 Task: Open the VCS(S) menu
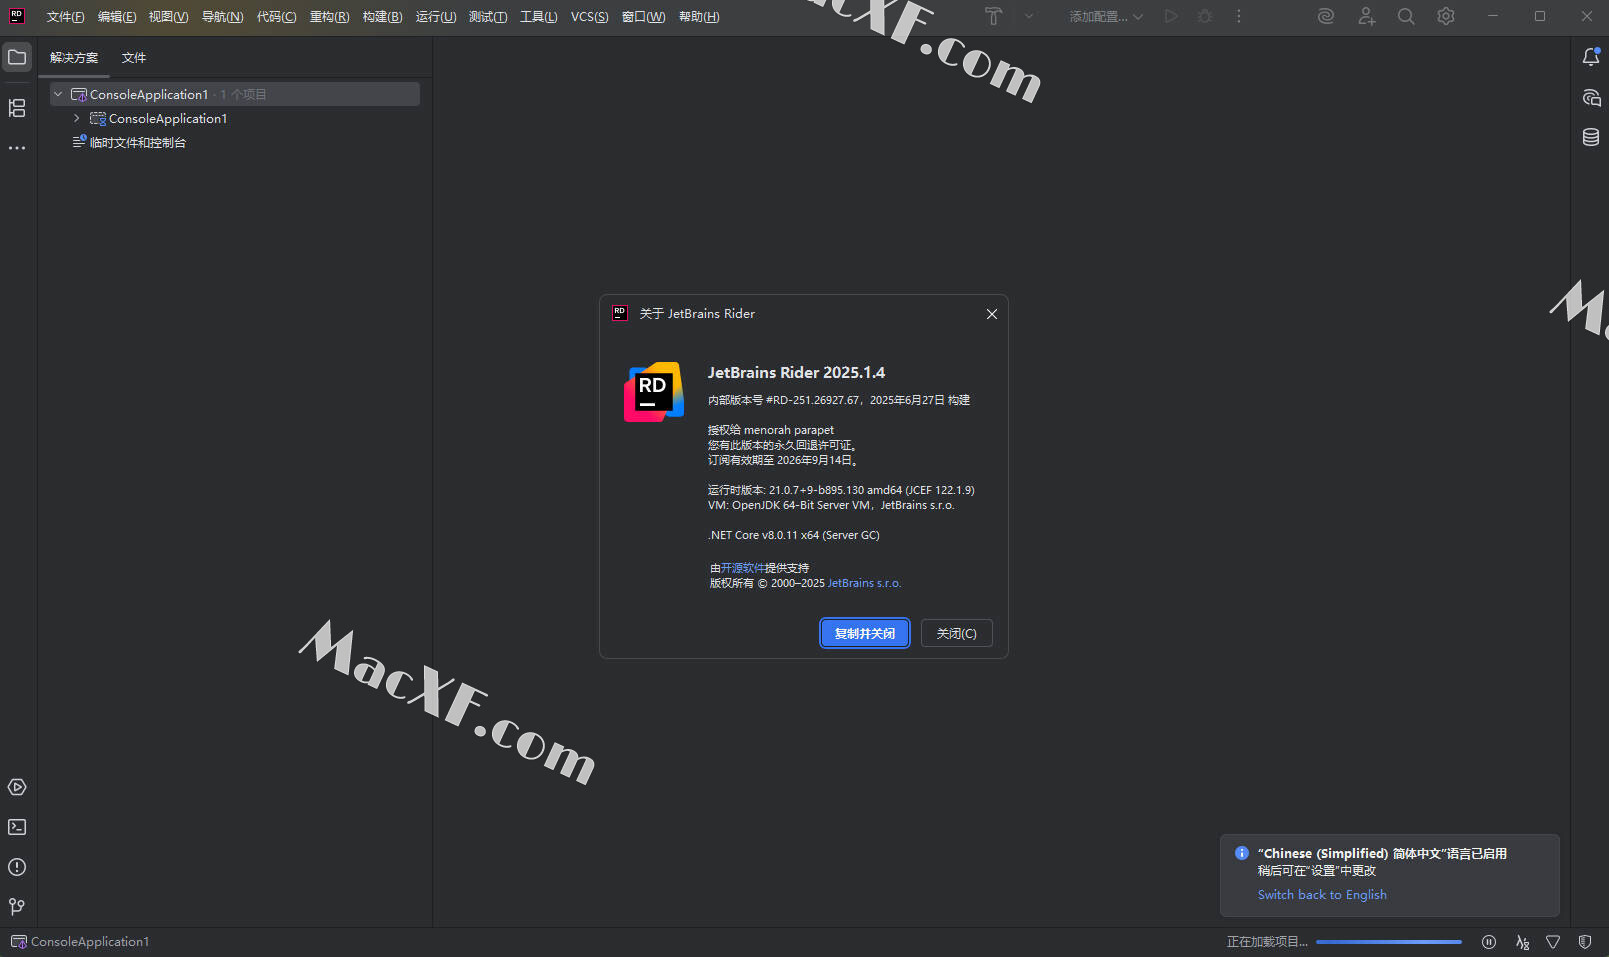[x=590, y=17]
